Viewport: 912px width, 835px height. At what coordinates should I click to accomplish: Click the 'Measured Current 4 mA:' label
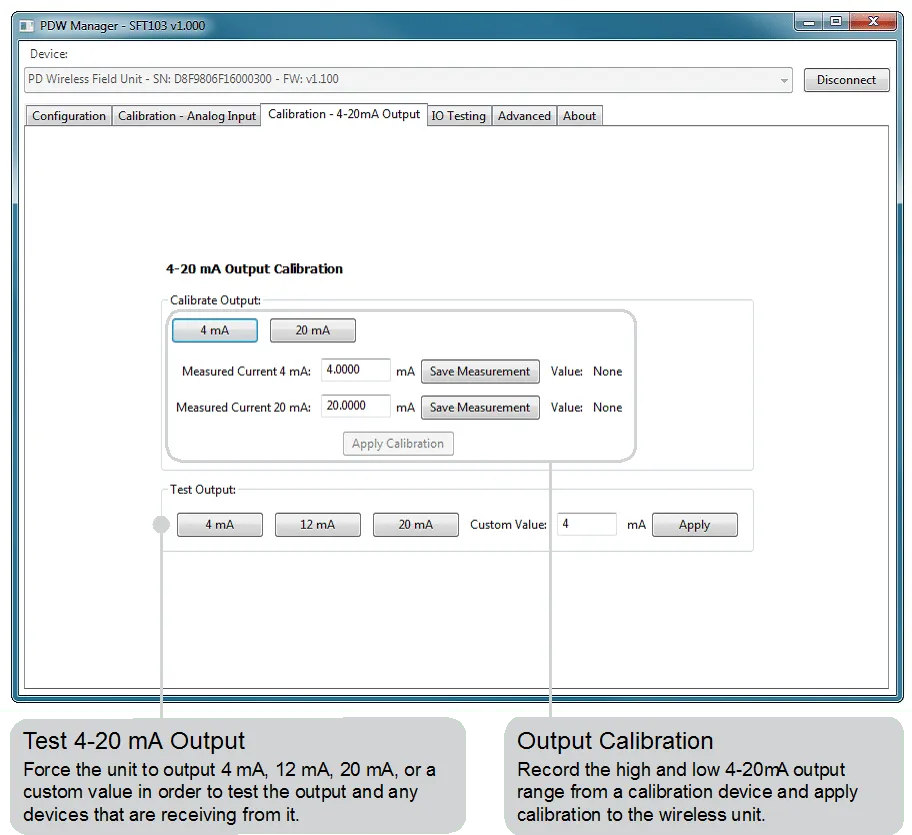(x=247, y=372)
